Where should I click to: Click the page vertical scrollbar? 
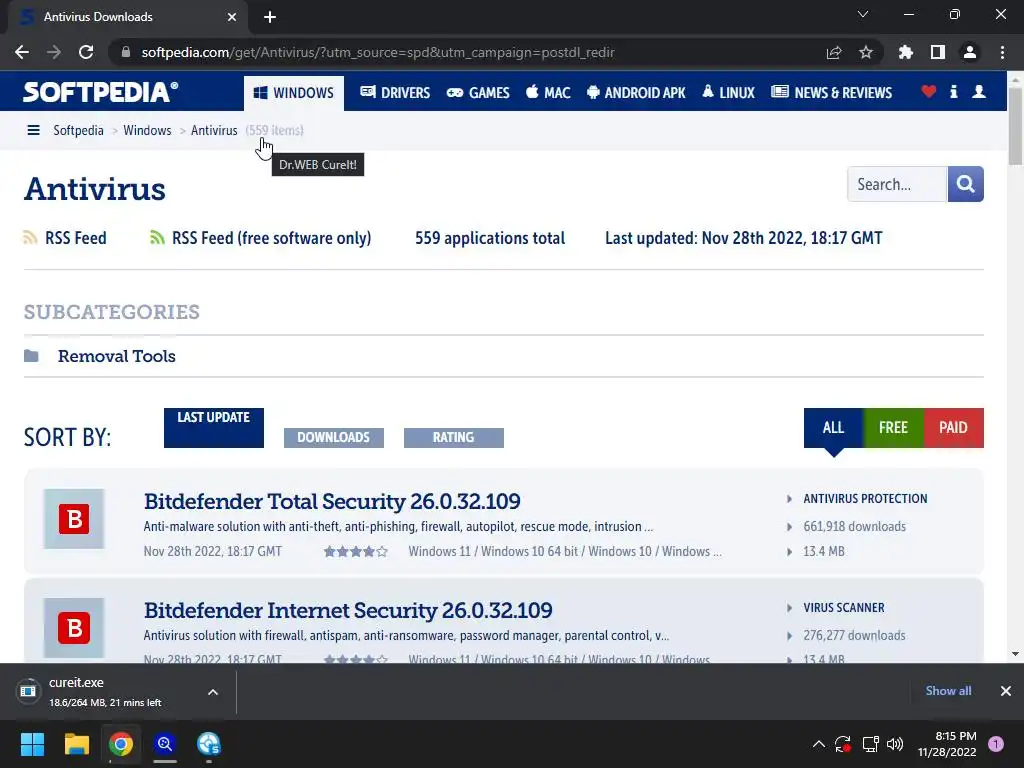tap(1015, 124)
